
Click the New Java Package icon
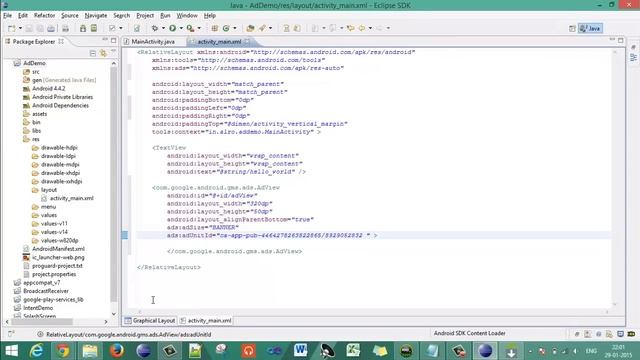[x=215, y=28]
